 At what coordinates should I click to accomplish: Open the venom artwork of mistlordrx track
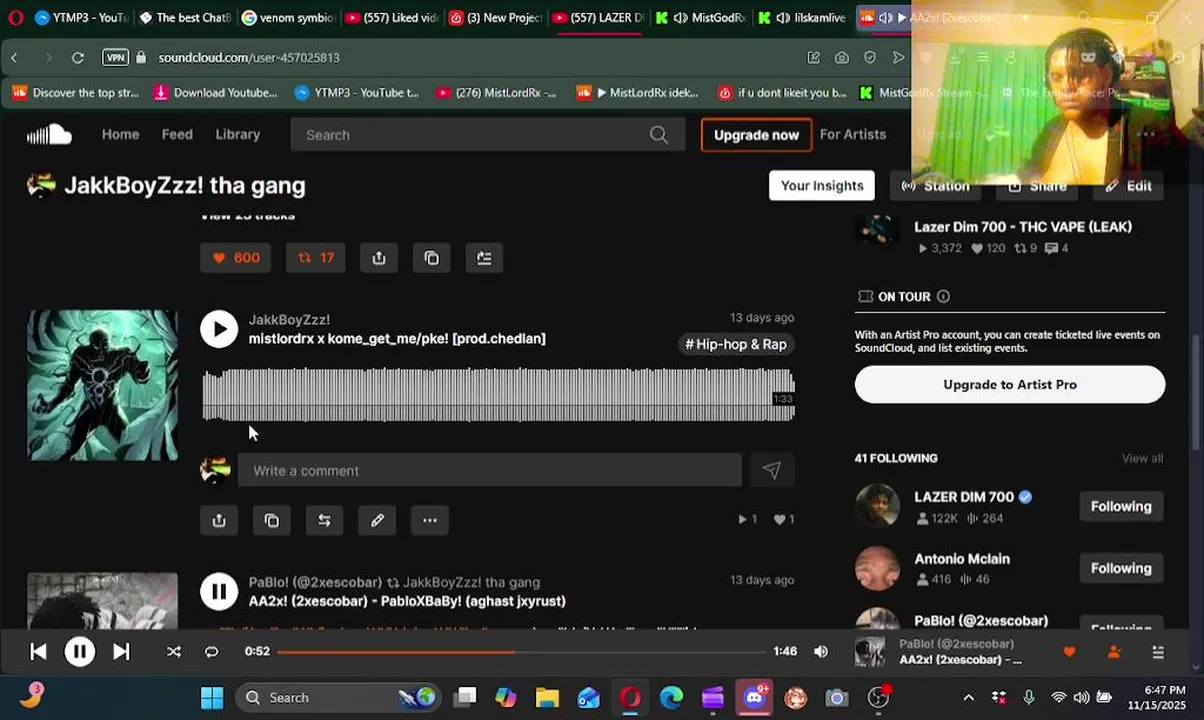point(102,385)
